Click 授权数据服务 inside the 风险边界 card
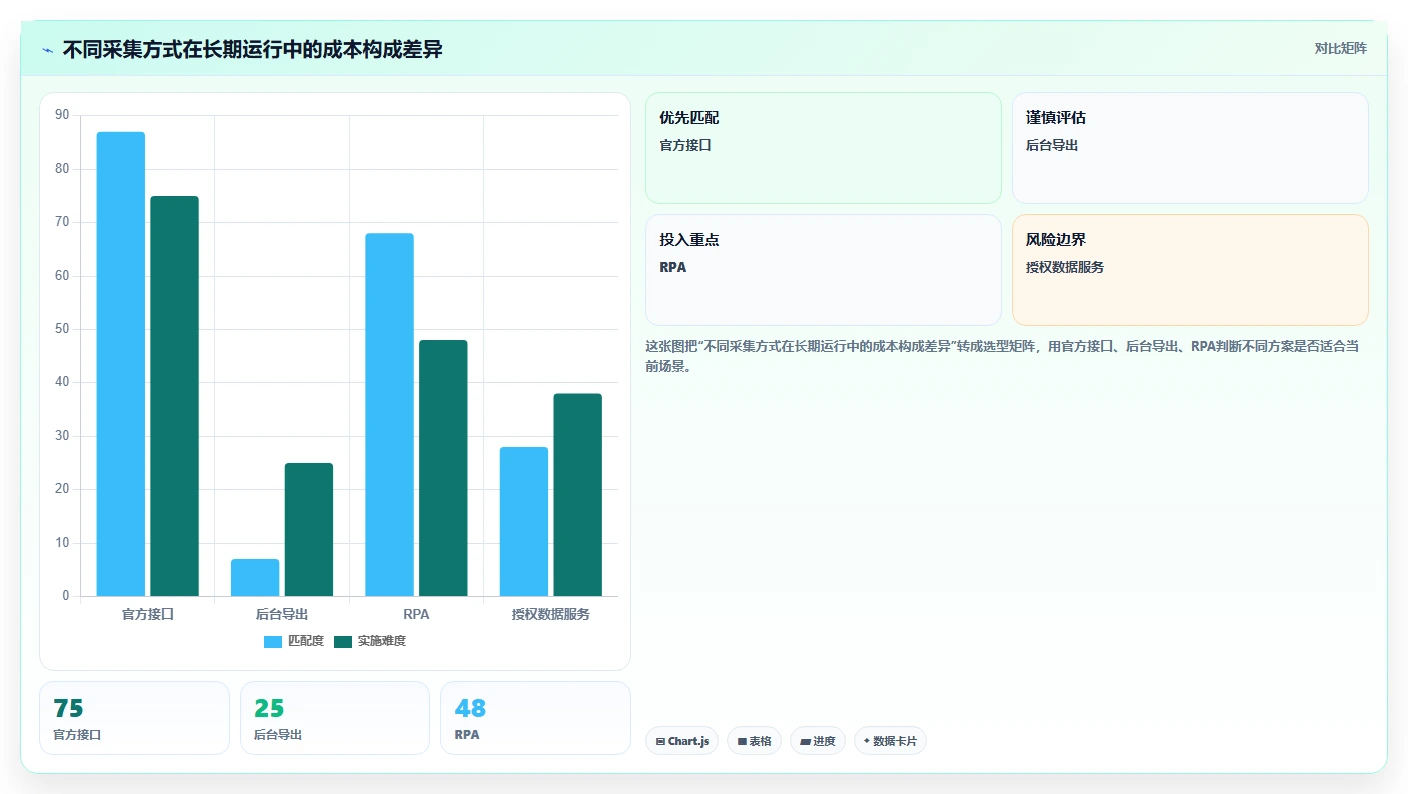Image resolution: width=1408 pixels, height=794 pixels. (x=1065, y=267)
